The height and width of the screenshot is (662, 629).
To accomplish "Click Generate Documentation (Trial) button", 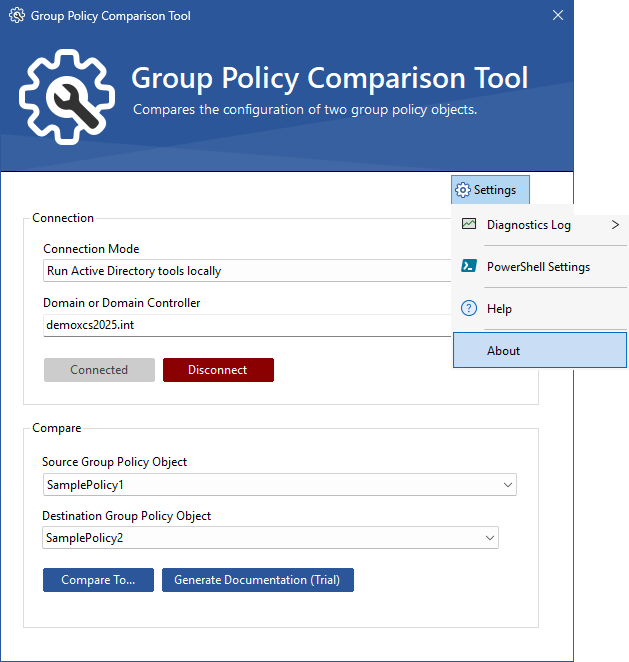I will click(258, 580).
